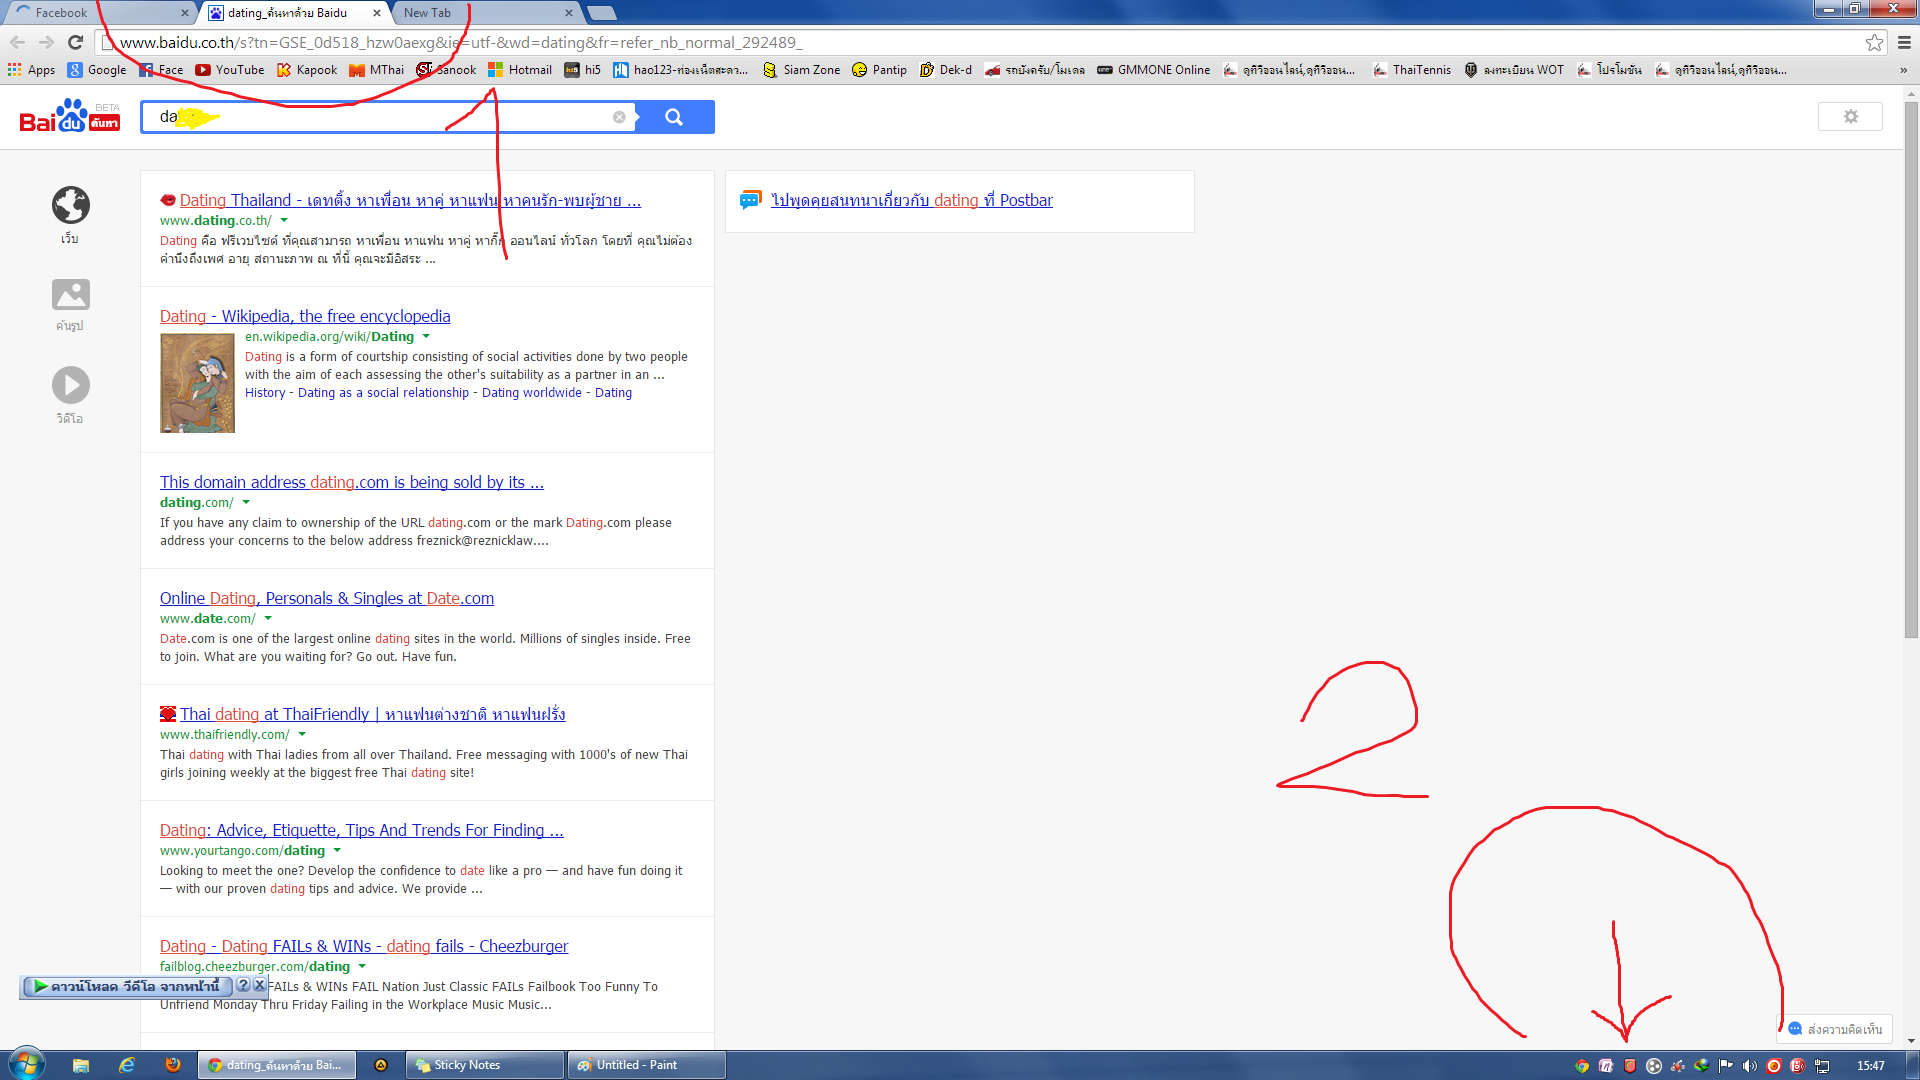Bookmark this page with the star icon

tap(1874, 42)
